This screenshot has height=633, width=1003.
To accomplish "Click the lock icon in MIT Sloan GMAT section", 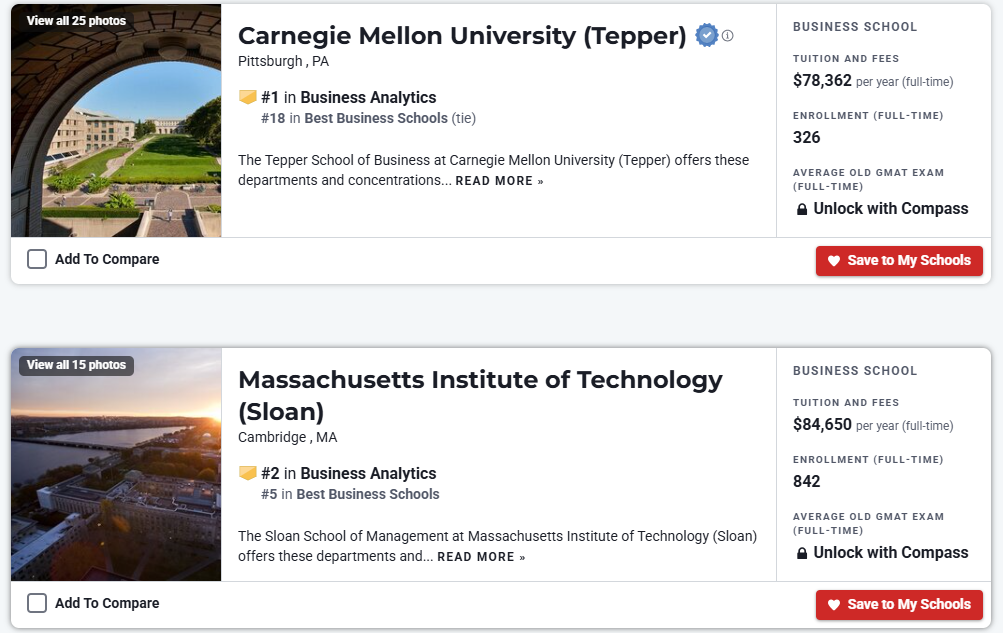I will coord(802,553).
